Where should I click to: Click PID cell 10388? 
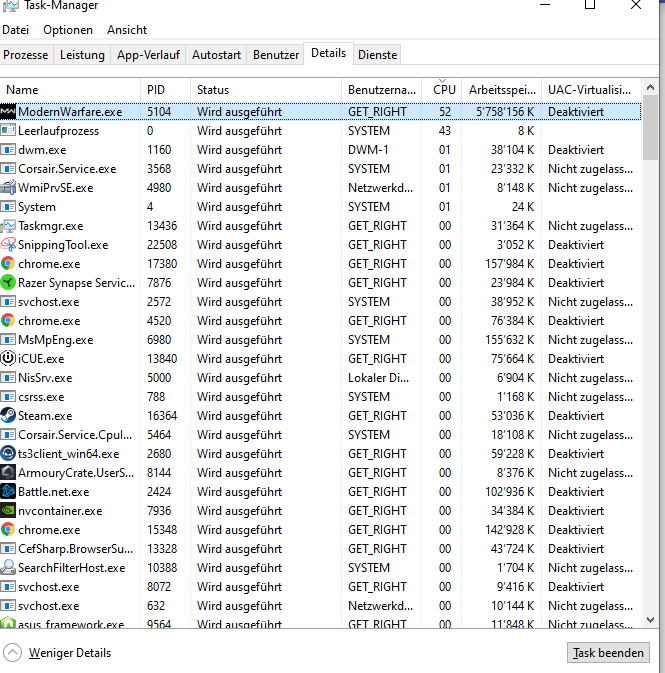tap(162, 568)
